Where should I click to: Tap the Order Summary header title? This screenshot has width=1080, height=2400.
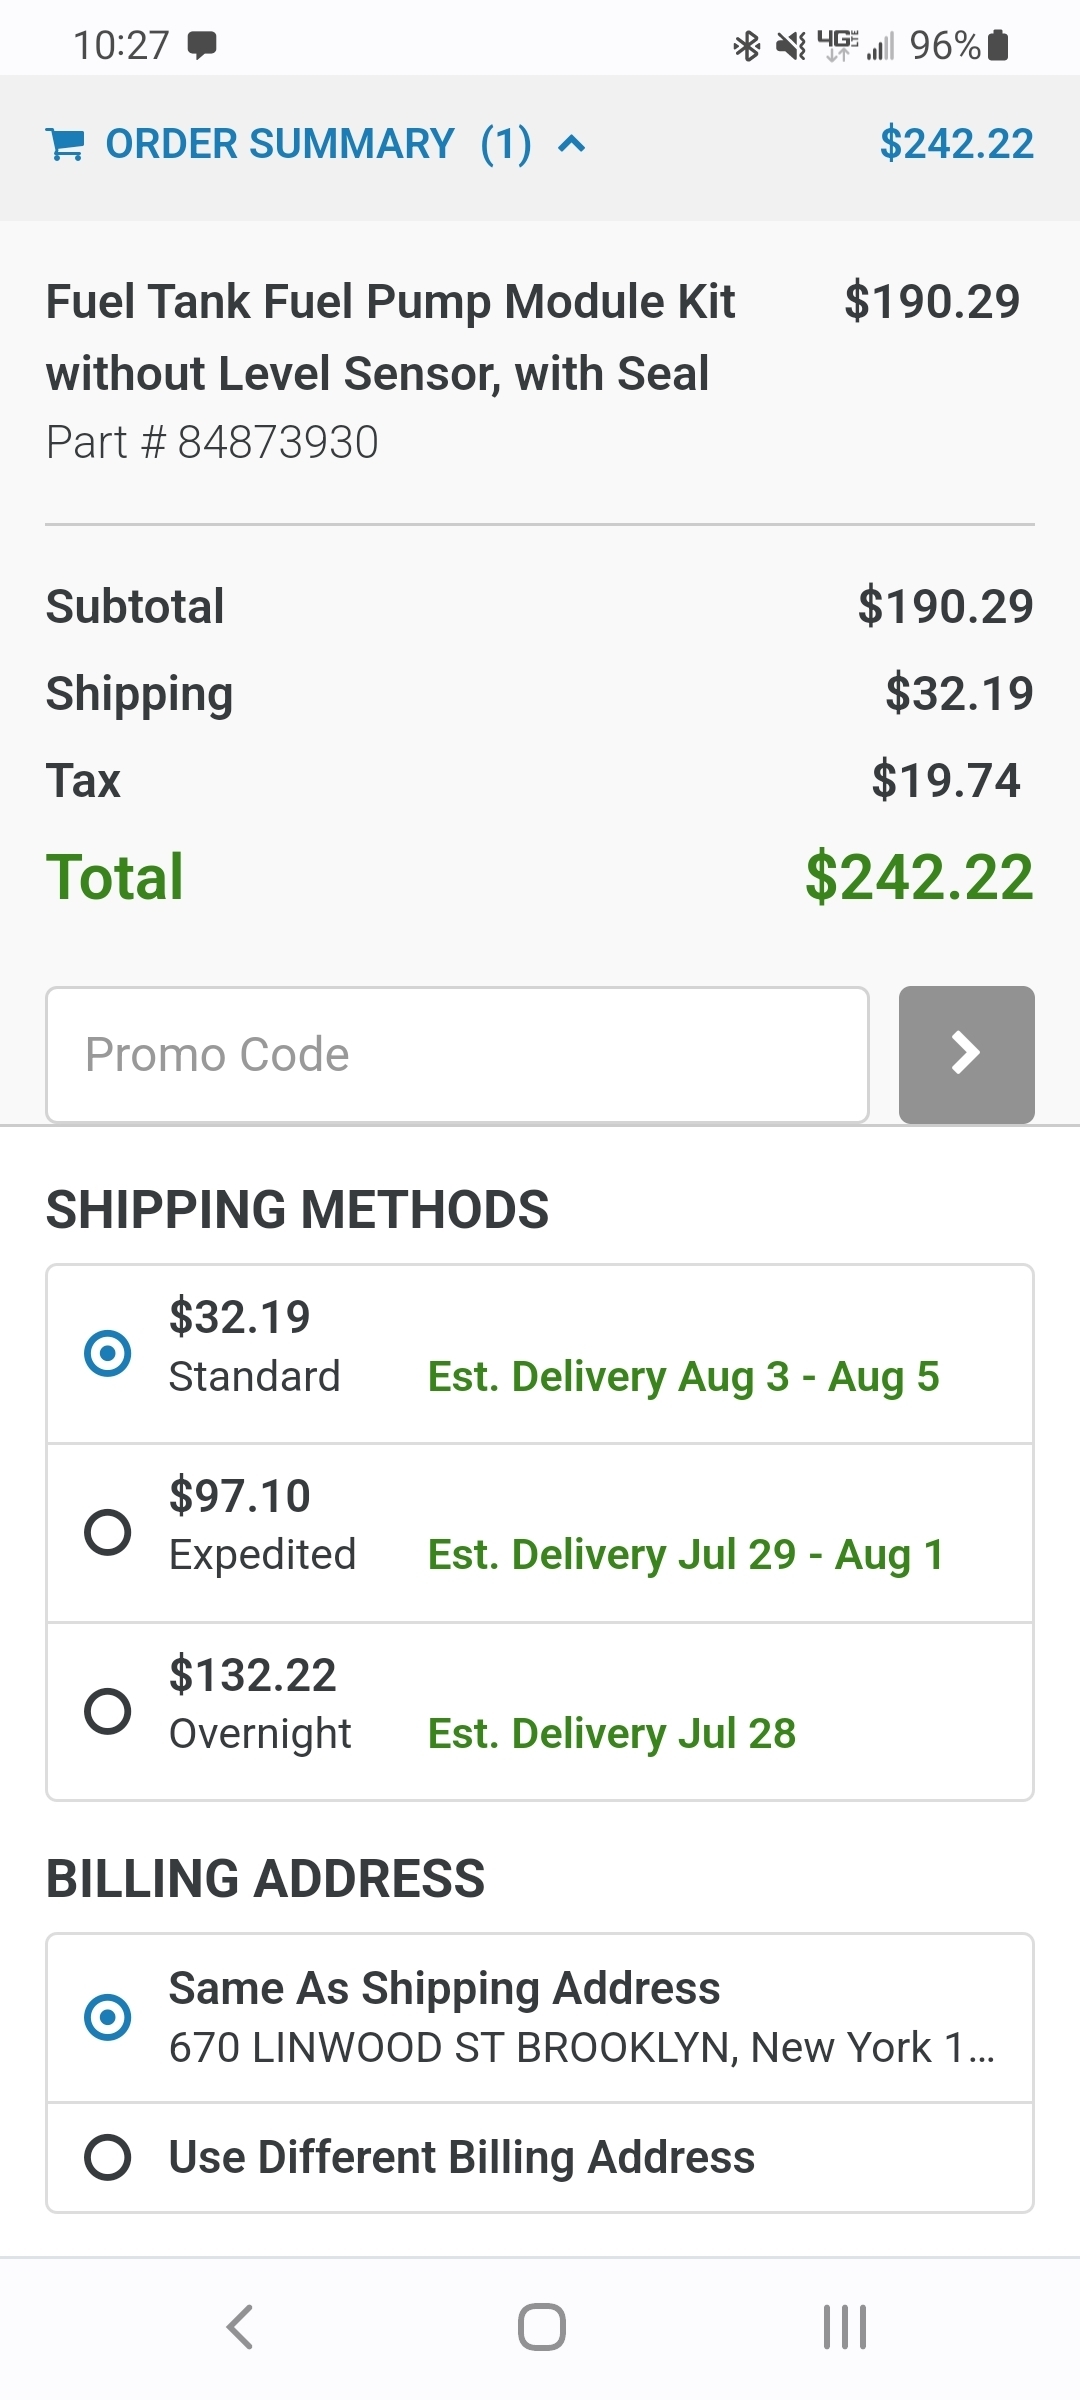pyautogui.click(x=280, y=145)
